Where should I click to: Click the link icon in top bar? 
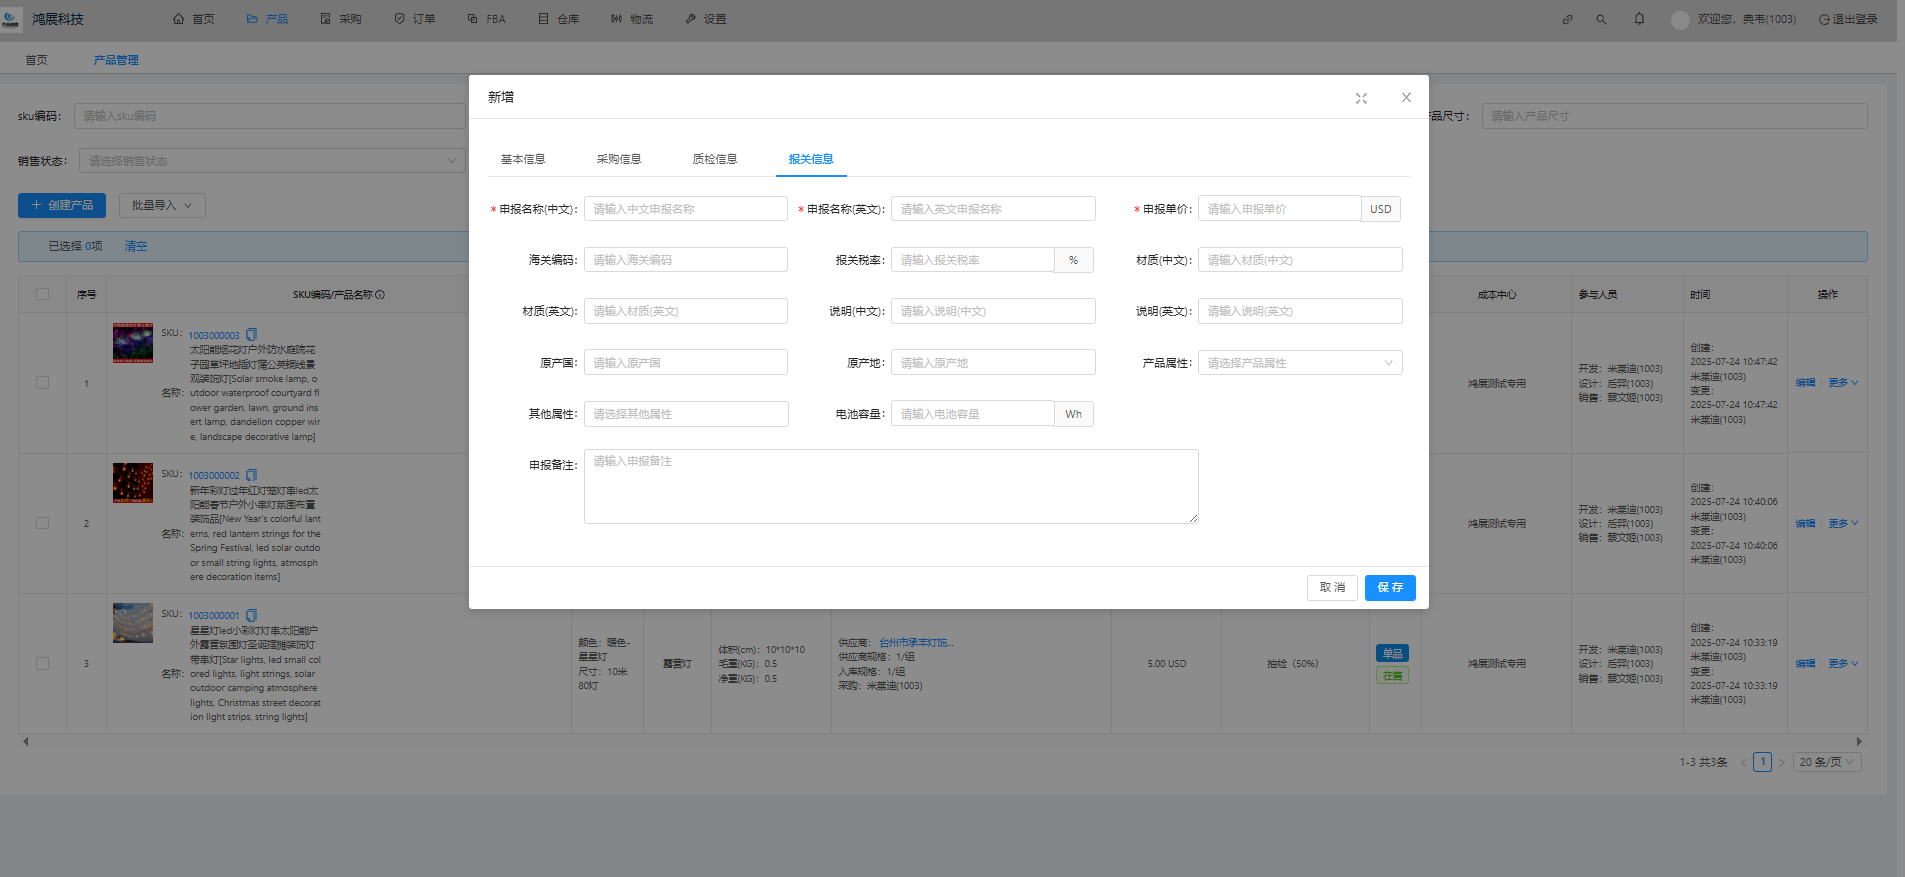(1567, 19)
